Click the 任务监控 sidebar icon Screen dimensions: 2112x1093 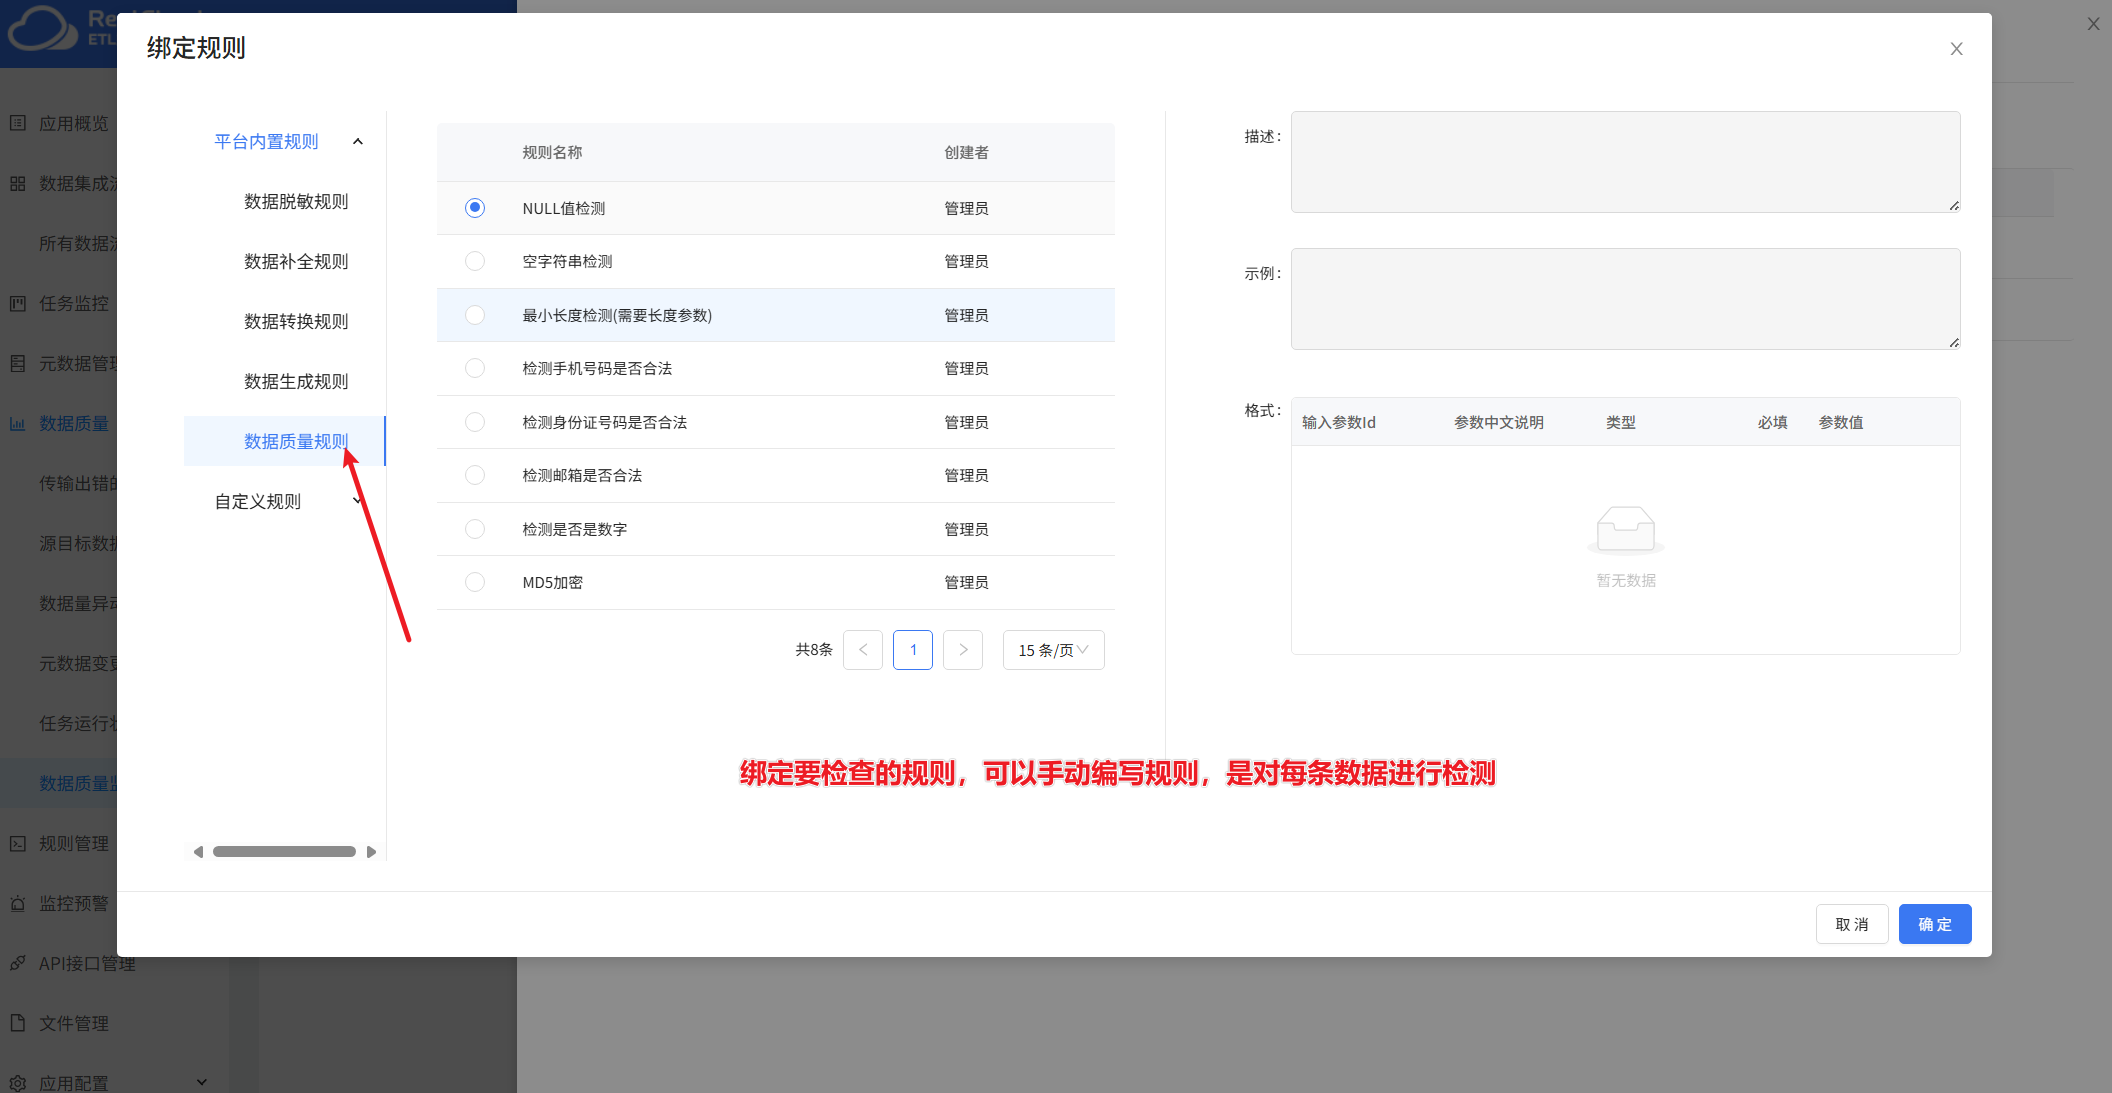click(17, 303)
